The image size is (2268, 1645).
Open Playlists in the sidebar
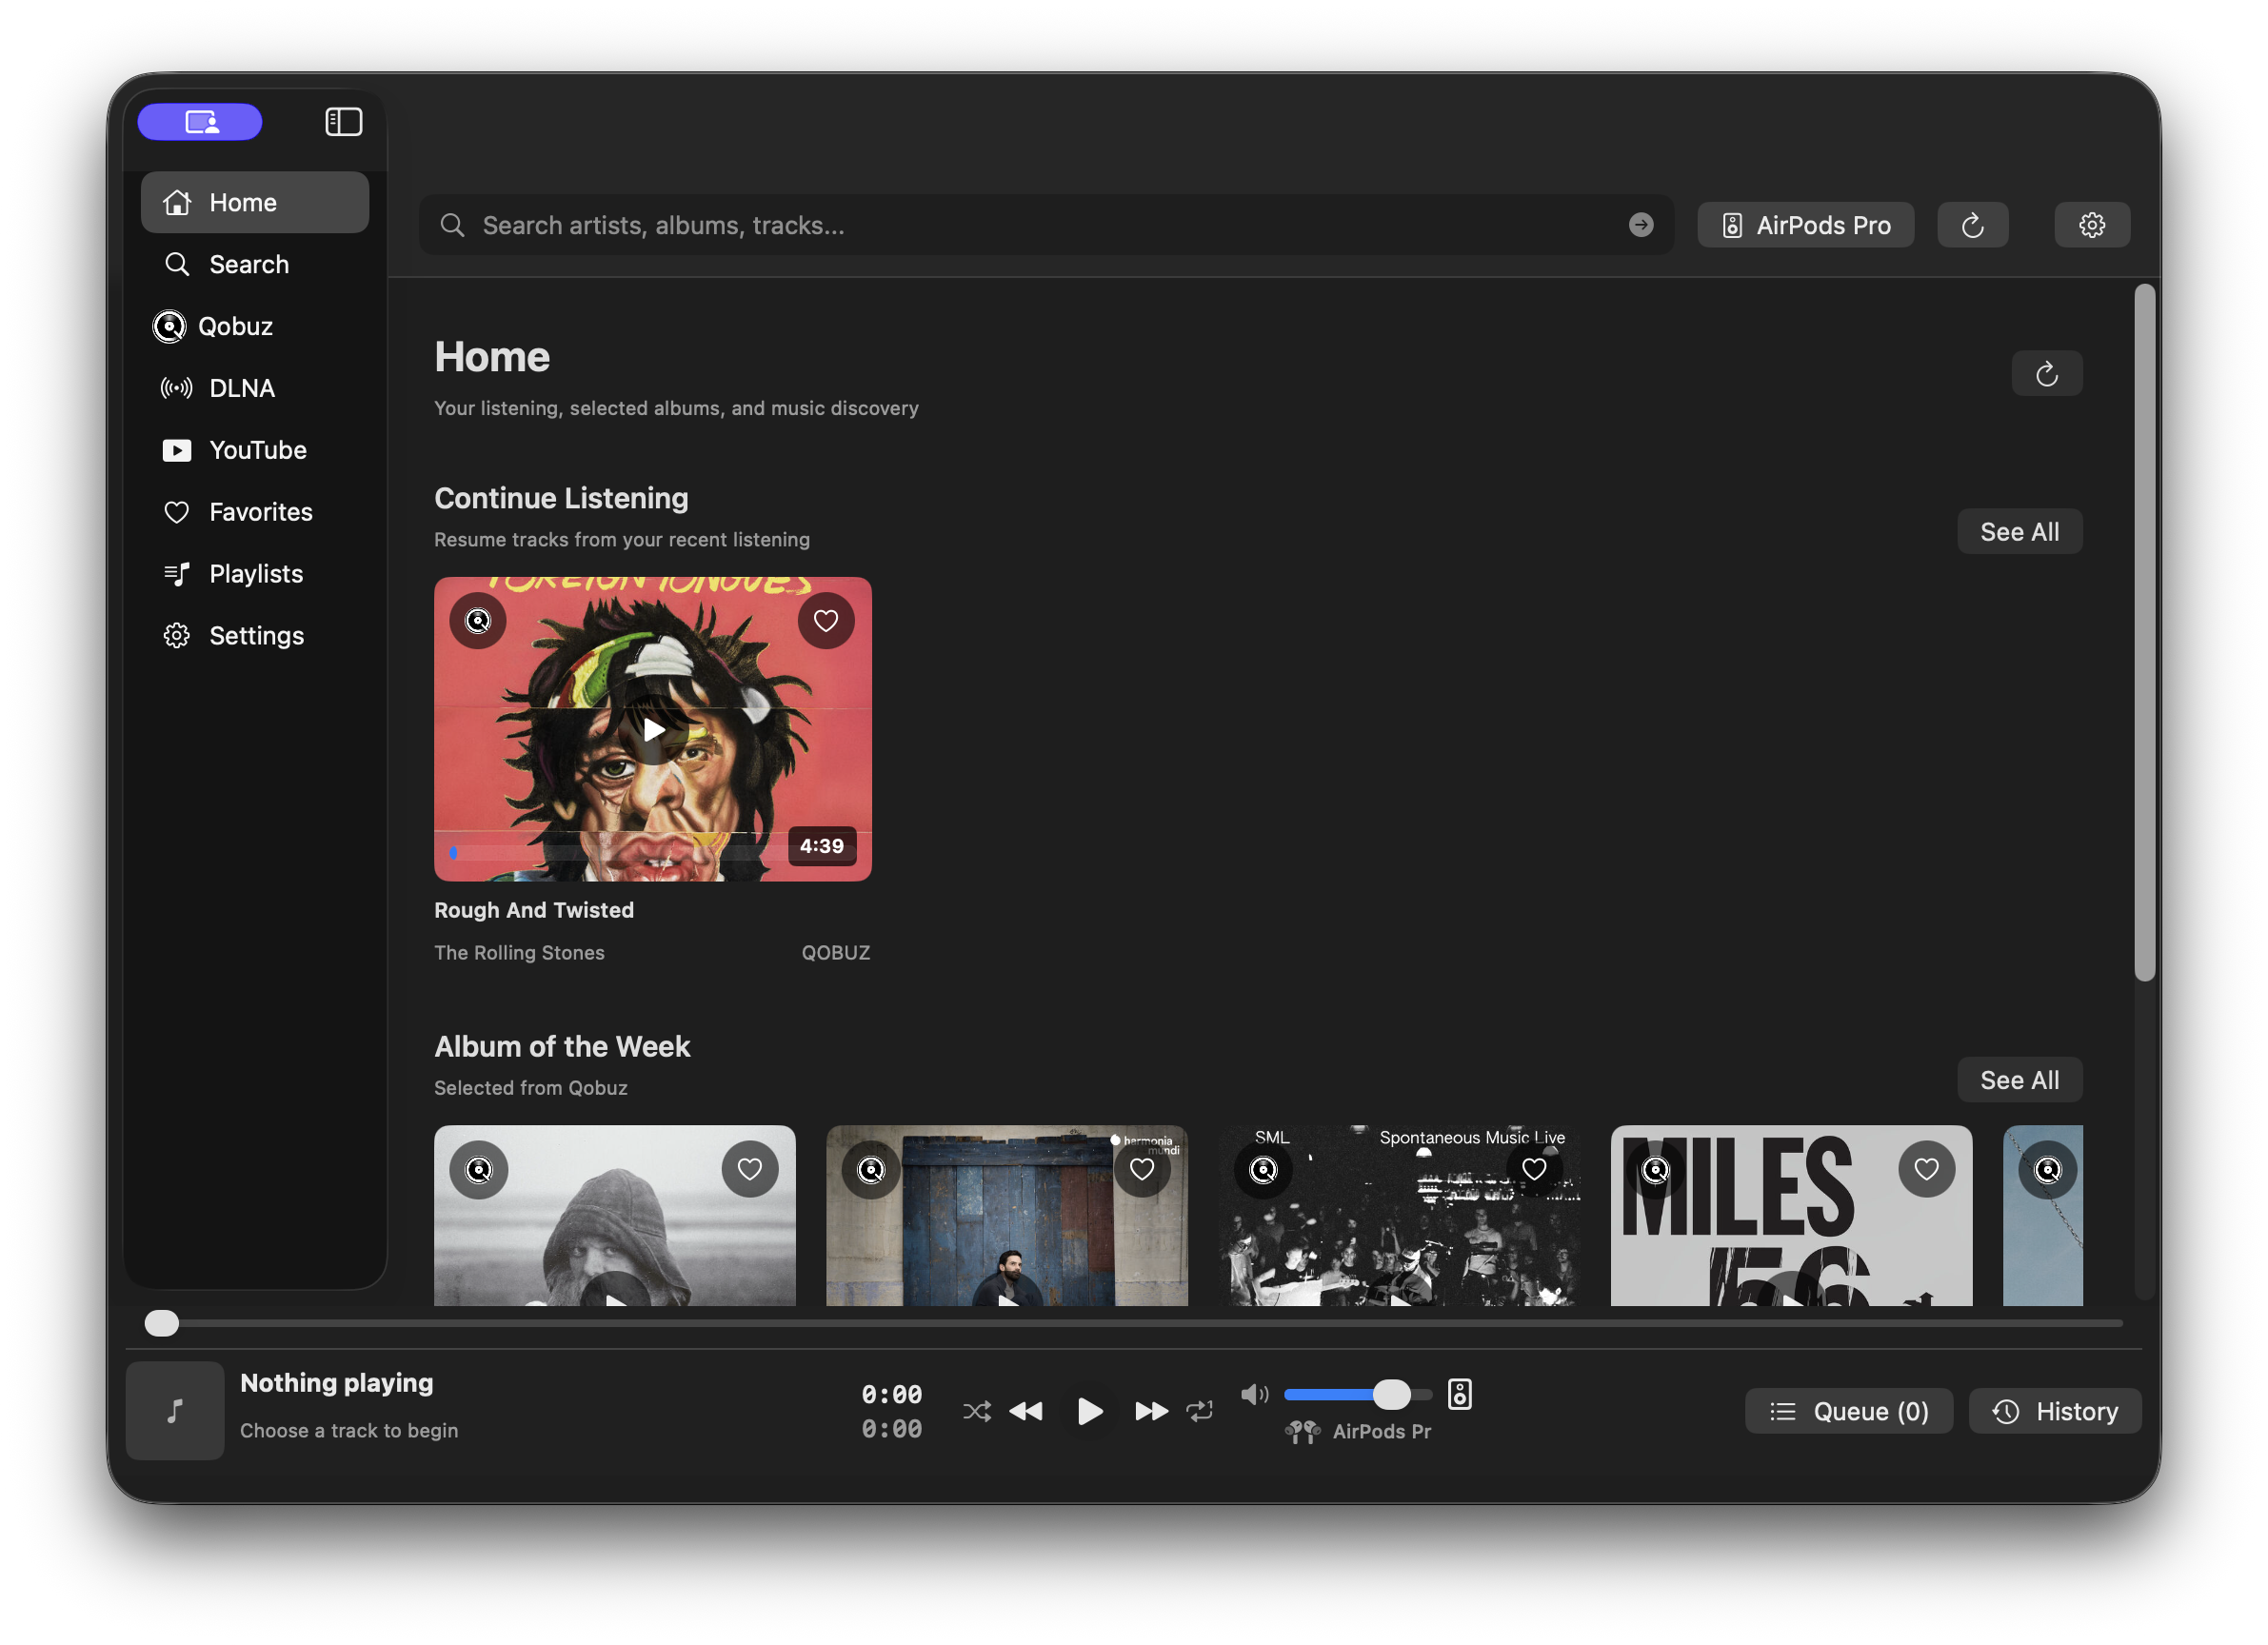tap(255, 574)
